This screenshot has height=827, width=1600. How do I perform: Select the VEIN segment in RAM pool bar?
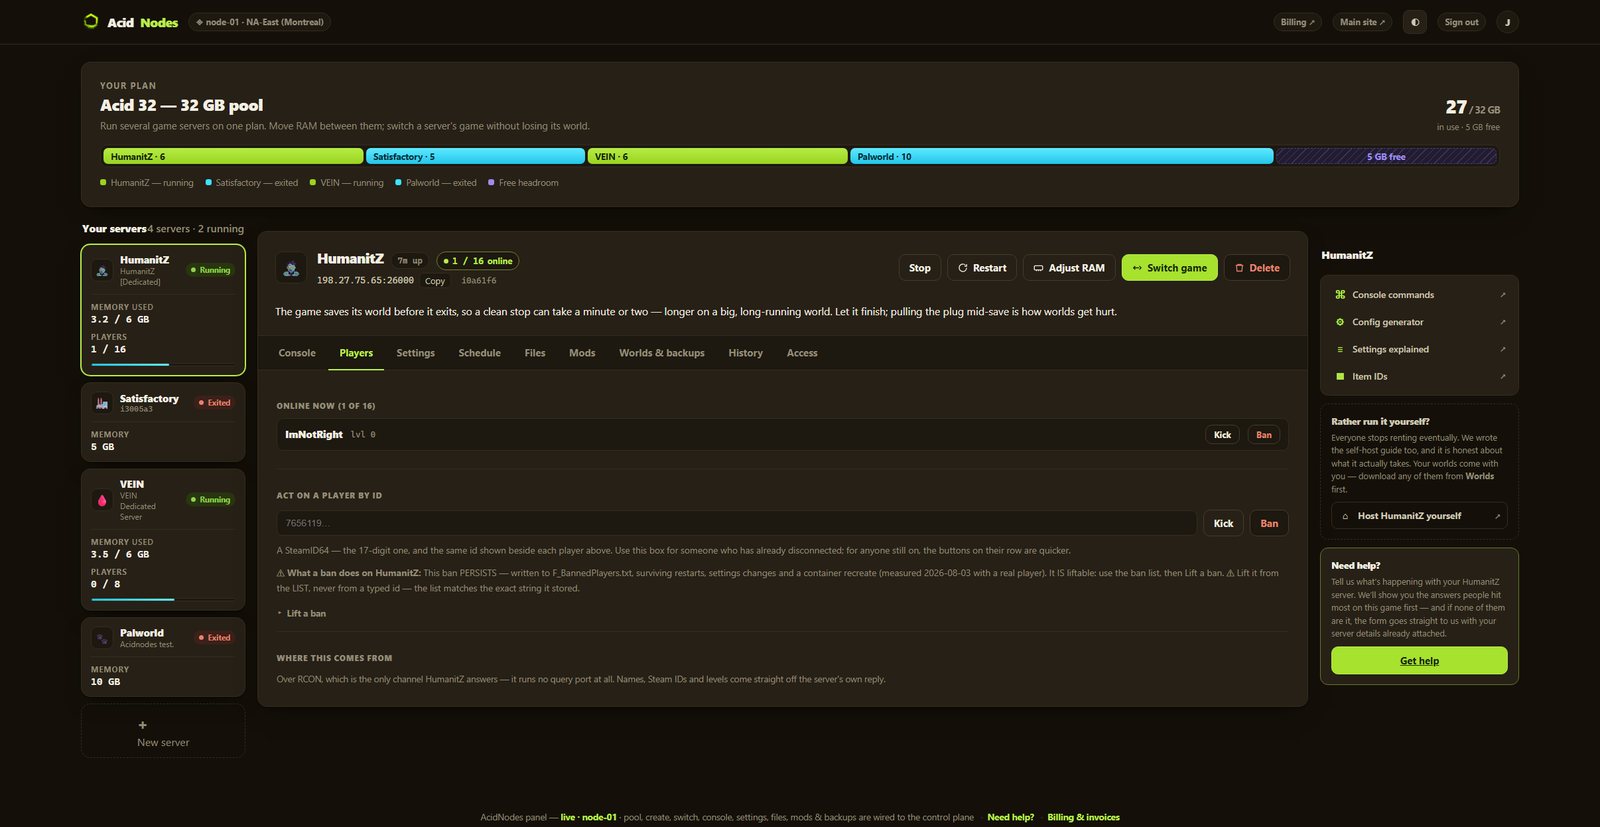717,156
